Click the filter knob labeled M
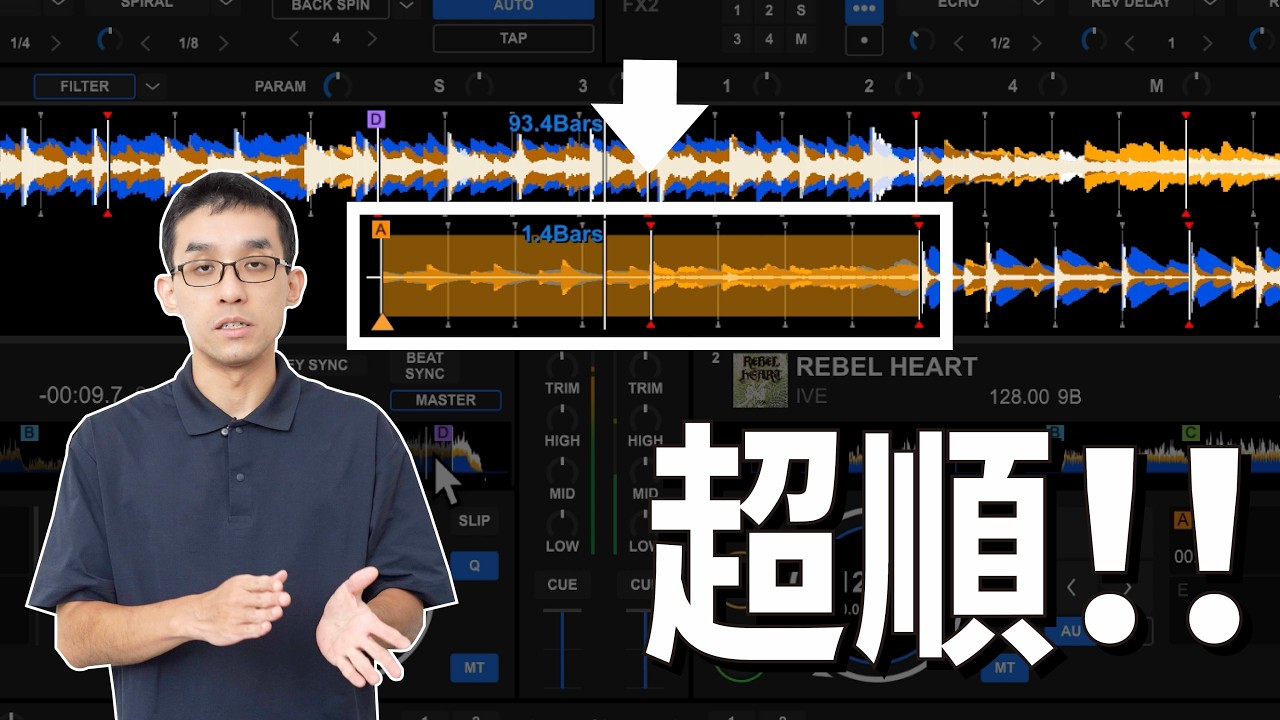This screenshot has width=1280, height=720. click(x=1197, y=85)
